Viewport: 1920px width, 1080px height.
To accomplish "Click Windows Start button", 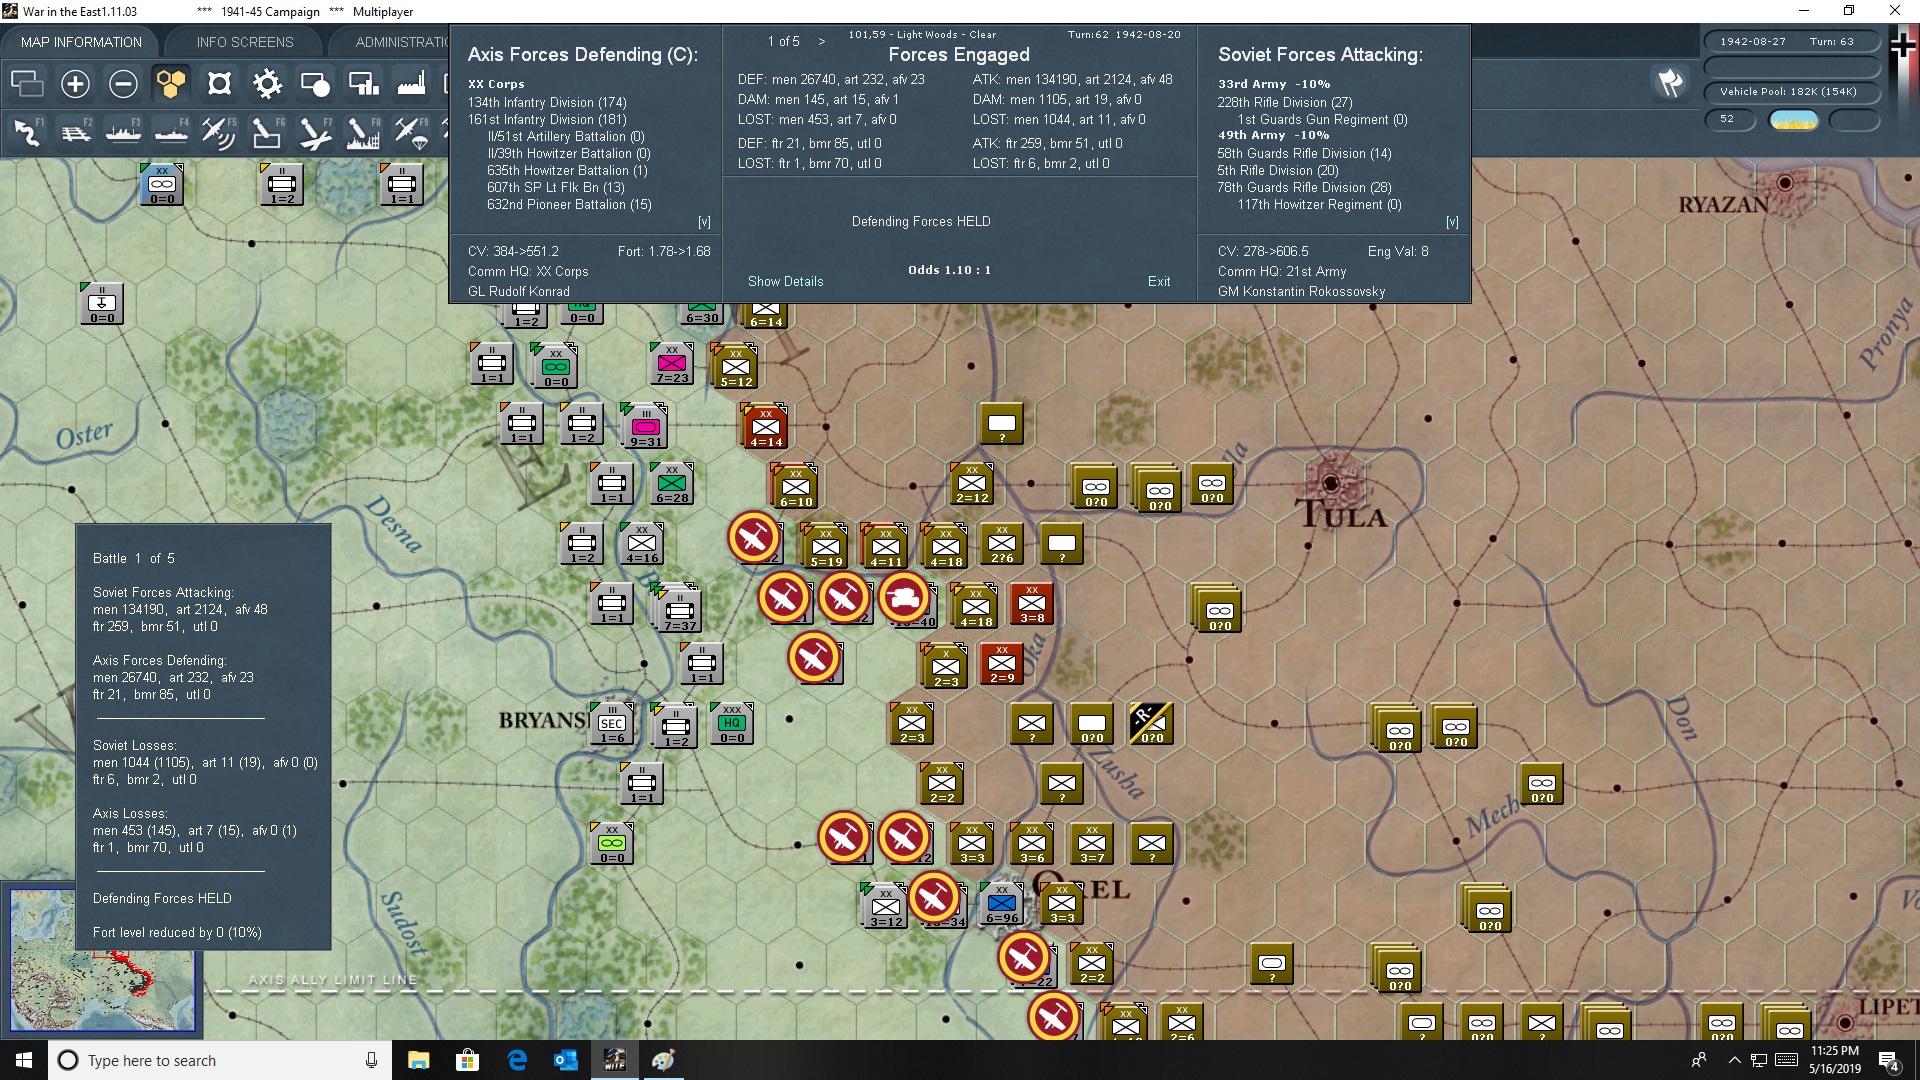I will tap(24, 1060).
